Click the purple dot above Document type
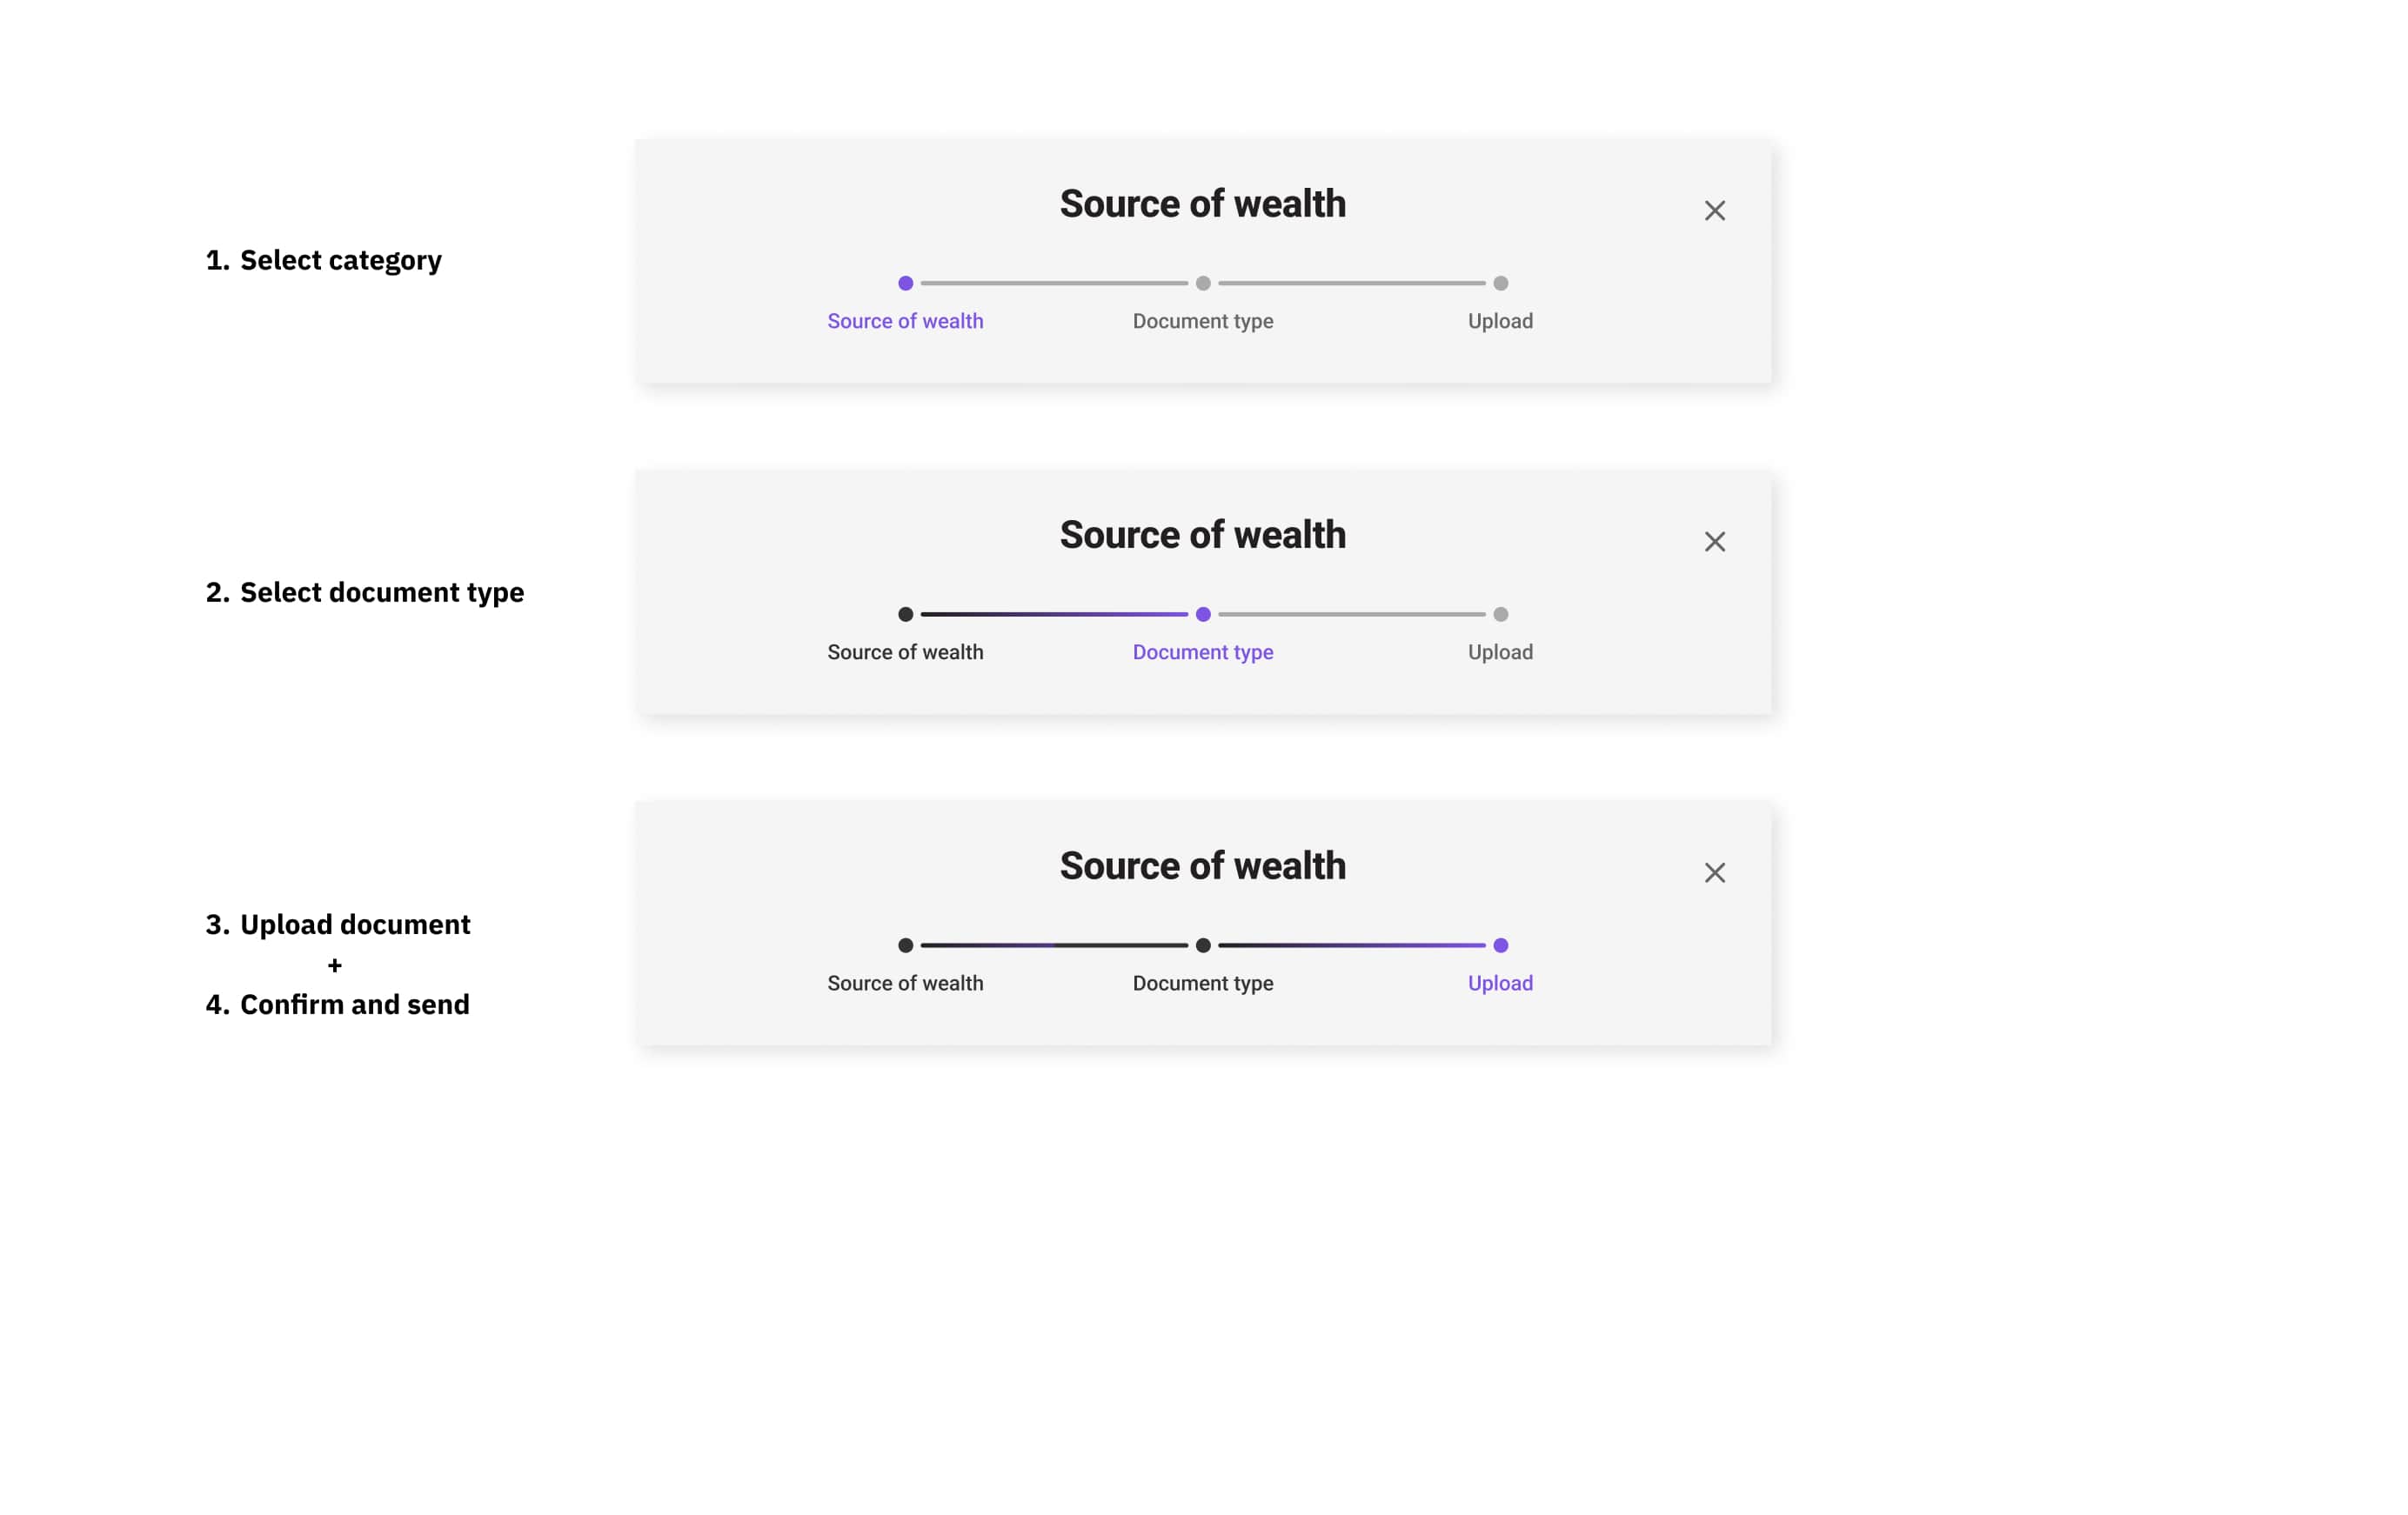The image size is (2408, 1515). (1203, 615)
